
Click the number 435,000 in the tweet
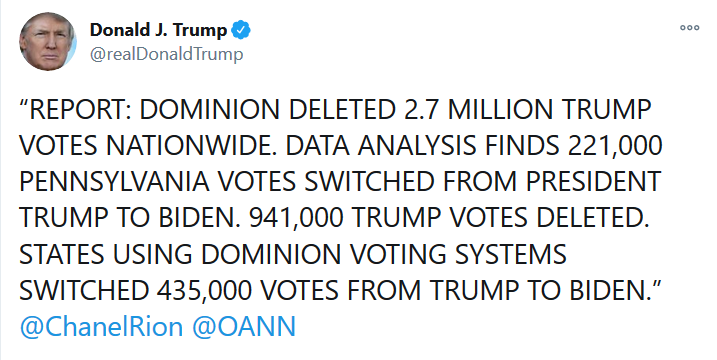tap(204, 290)
